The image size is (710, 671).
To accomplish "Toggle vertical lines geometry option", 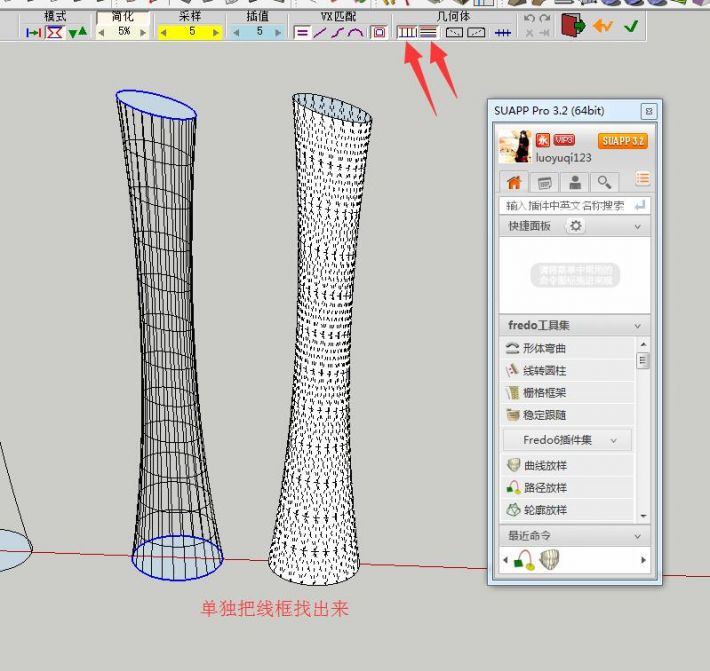I will coord(407,32).
